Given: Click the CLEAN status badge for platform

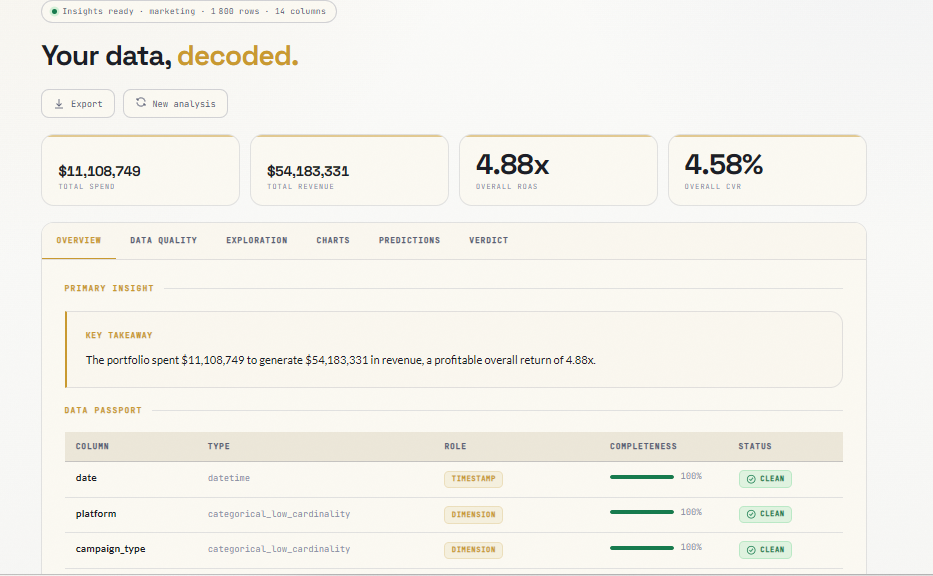Looking at the screenshot, I should (765, 514).
